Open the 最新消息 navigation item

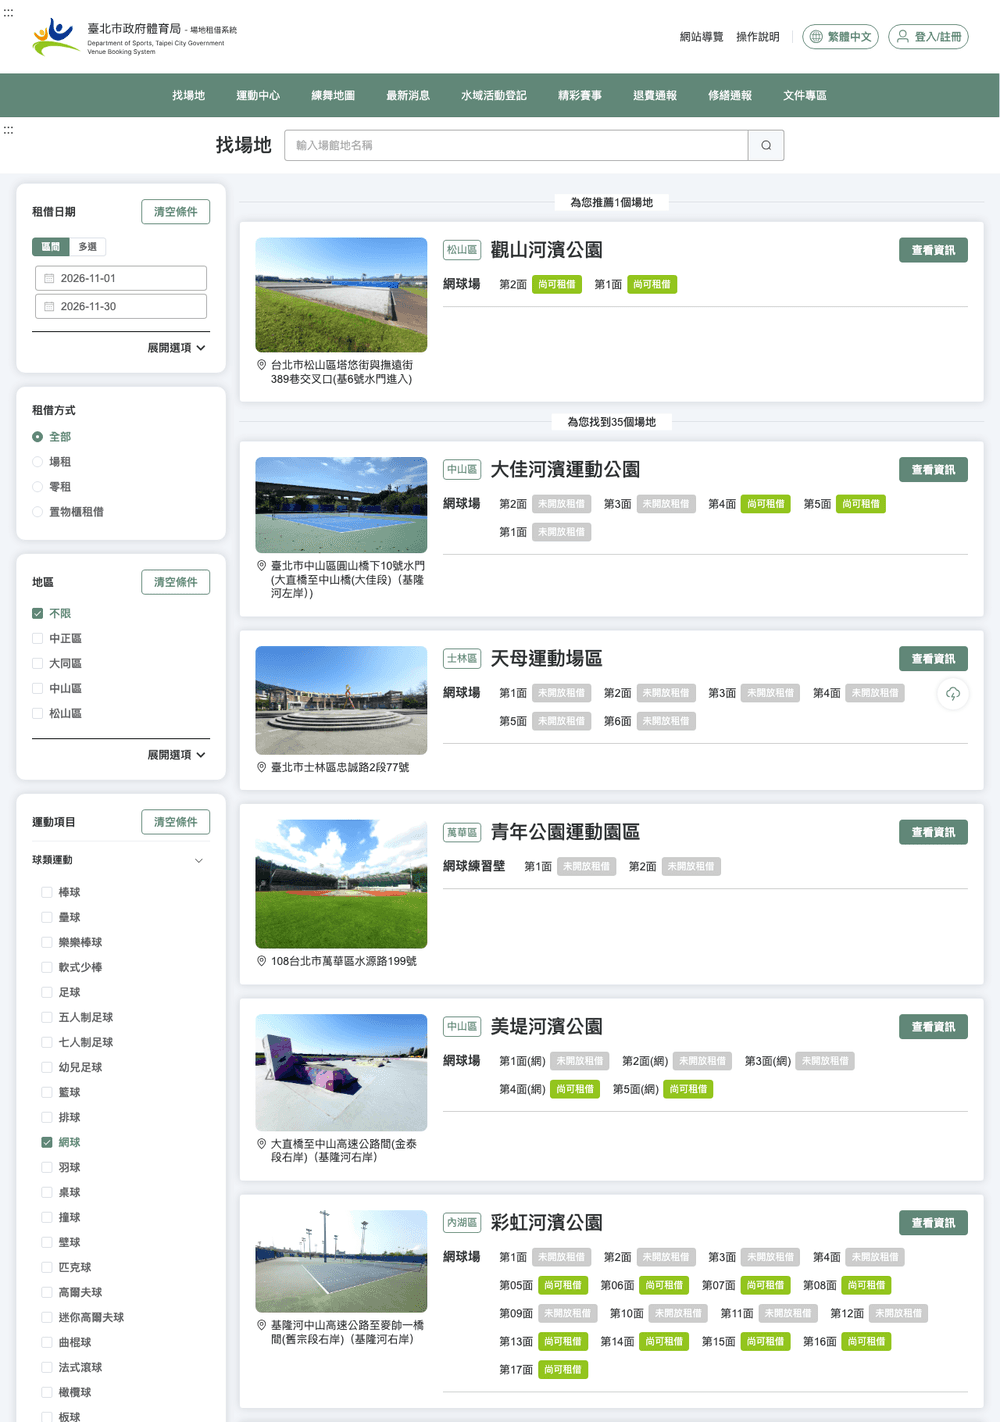pos(408,95)
